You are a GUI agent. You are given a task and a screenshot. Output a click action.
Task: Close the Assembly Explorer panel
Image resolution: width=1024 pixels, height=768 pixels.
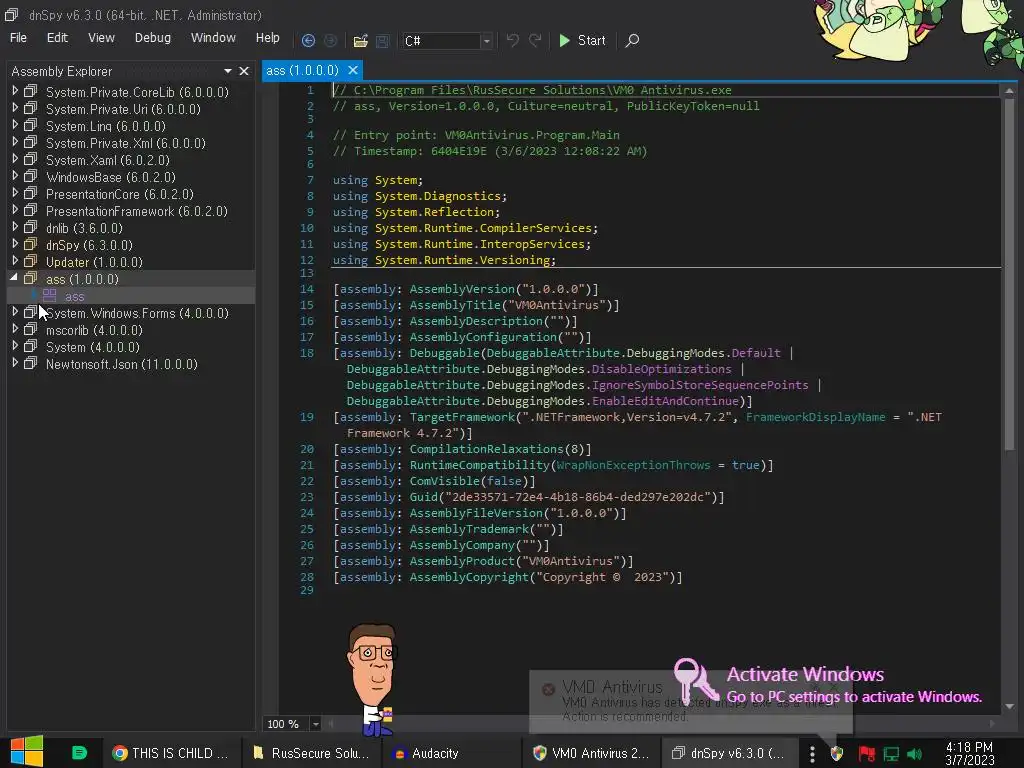point(244,71)
